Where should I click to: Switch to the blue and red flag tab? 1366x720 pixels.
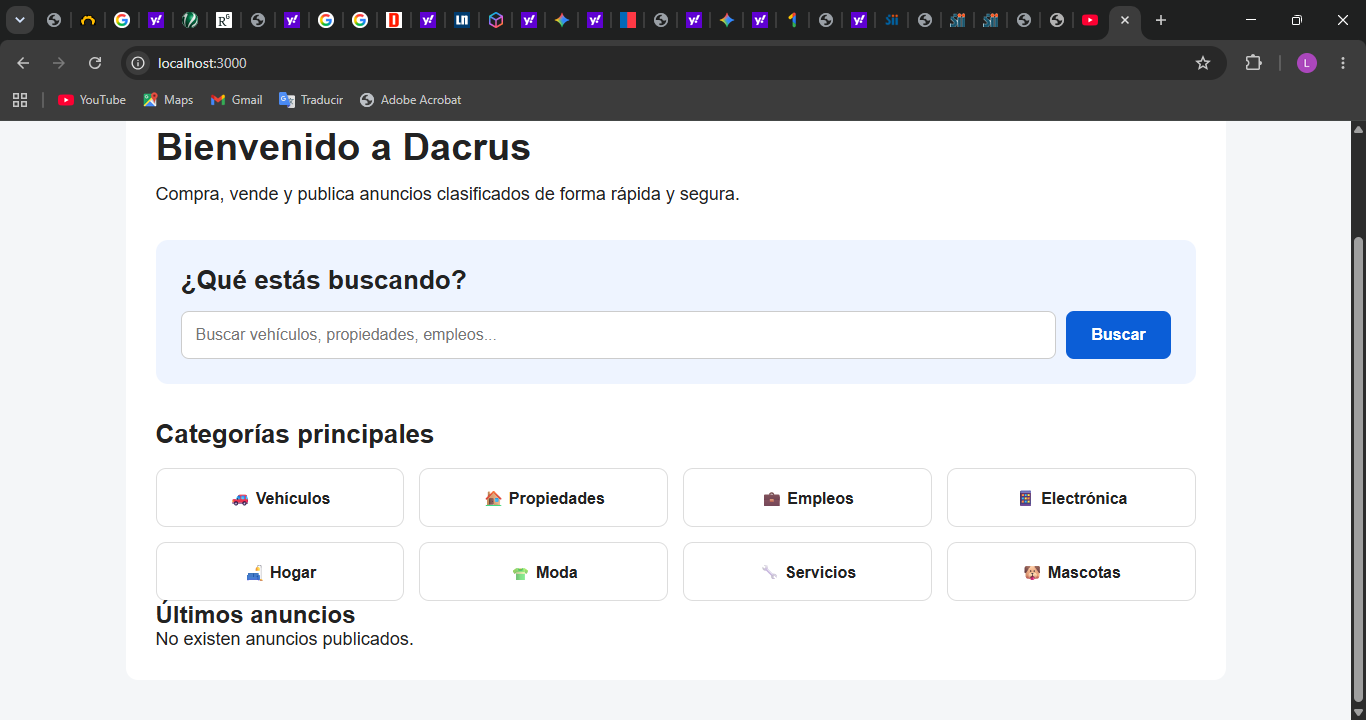point(628,20)
